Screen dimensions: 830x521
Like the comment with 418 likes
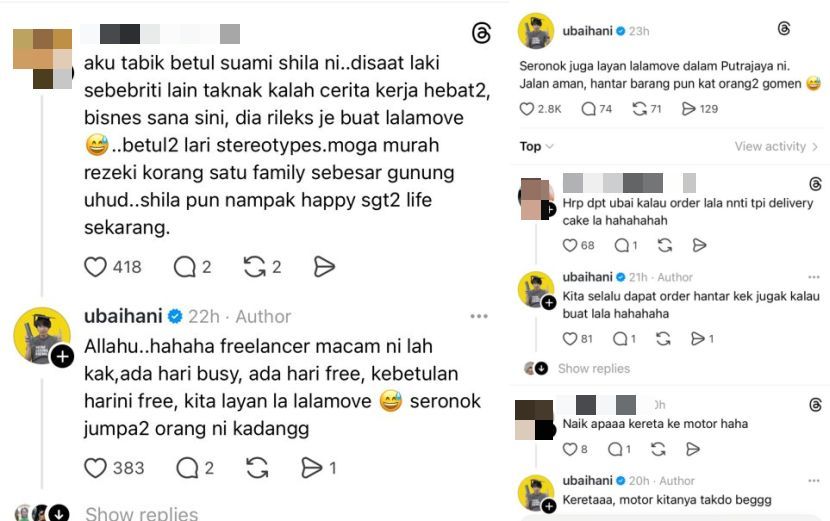point(95,267)
